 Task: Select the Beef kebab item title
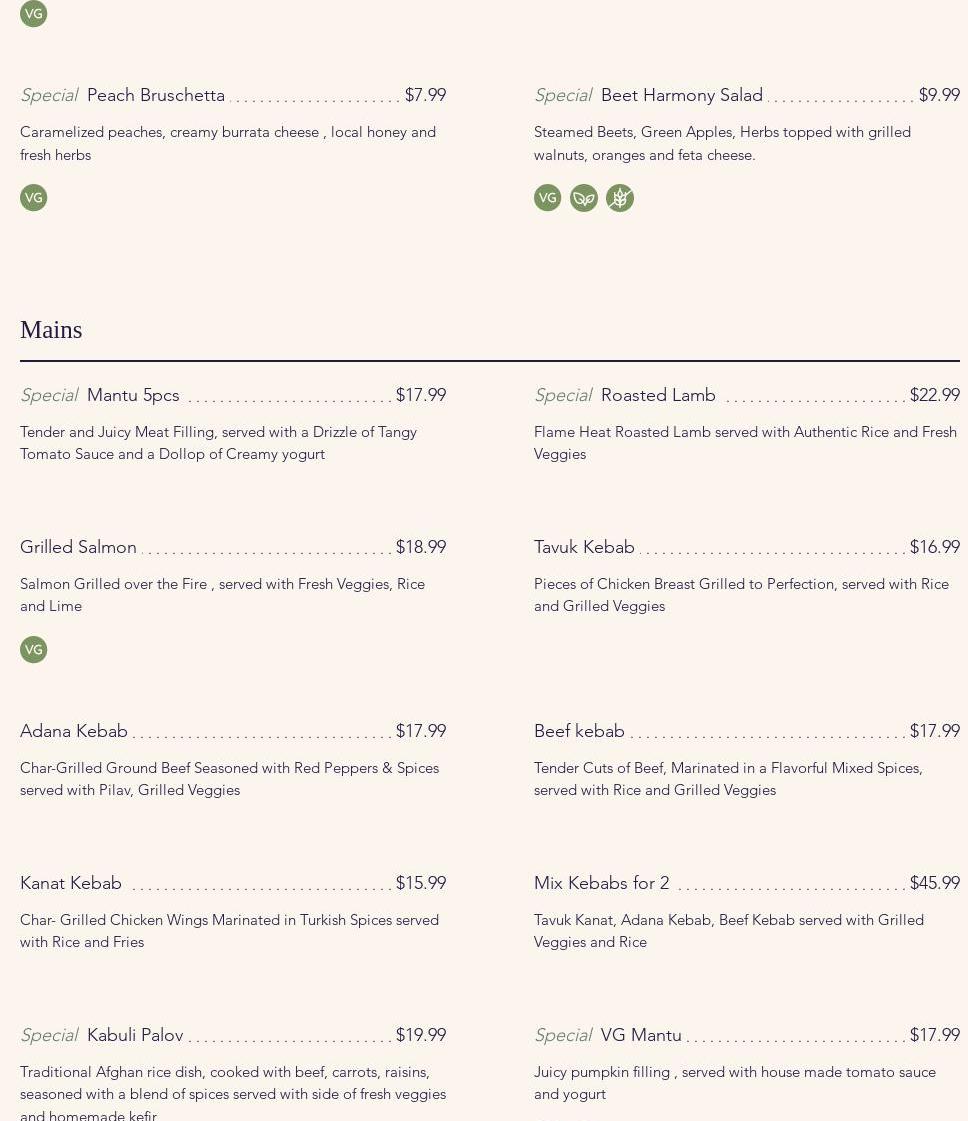coord(579,731)
